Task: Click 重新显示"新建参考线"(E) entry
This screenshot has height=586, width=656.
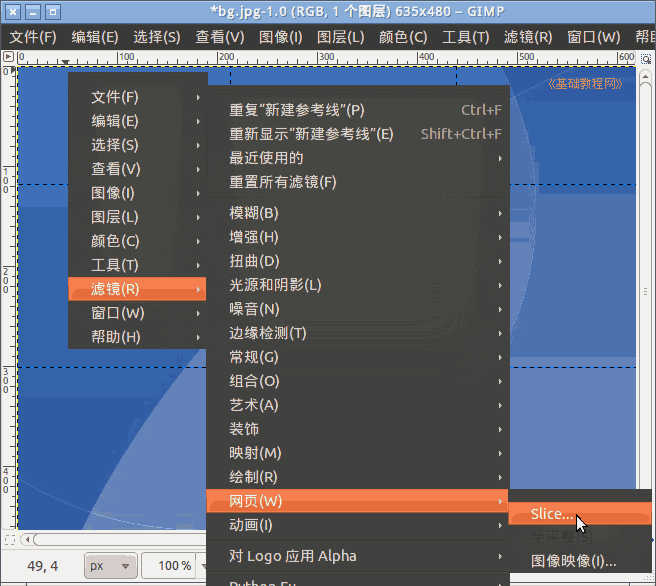Action: [311, 134]
